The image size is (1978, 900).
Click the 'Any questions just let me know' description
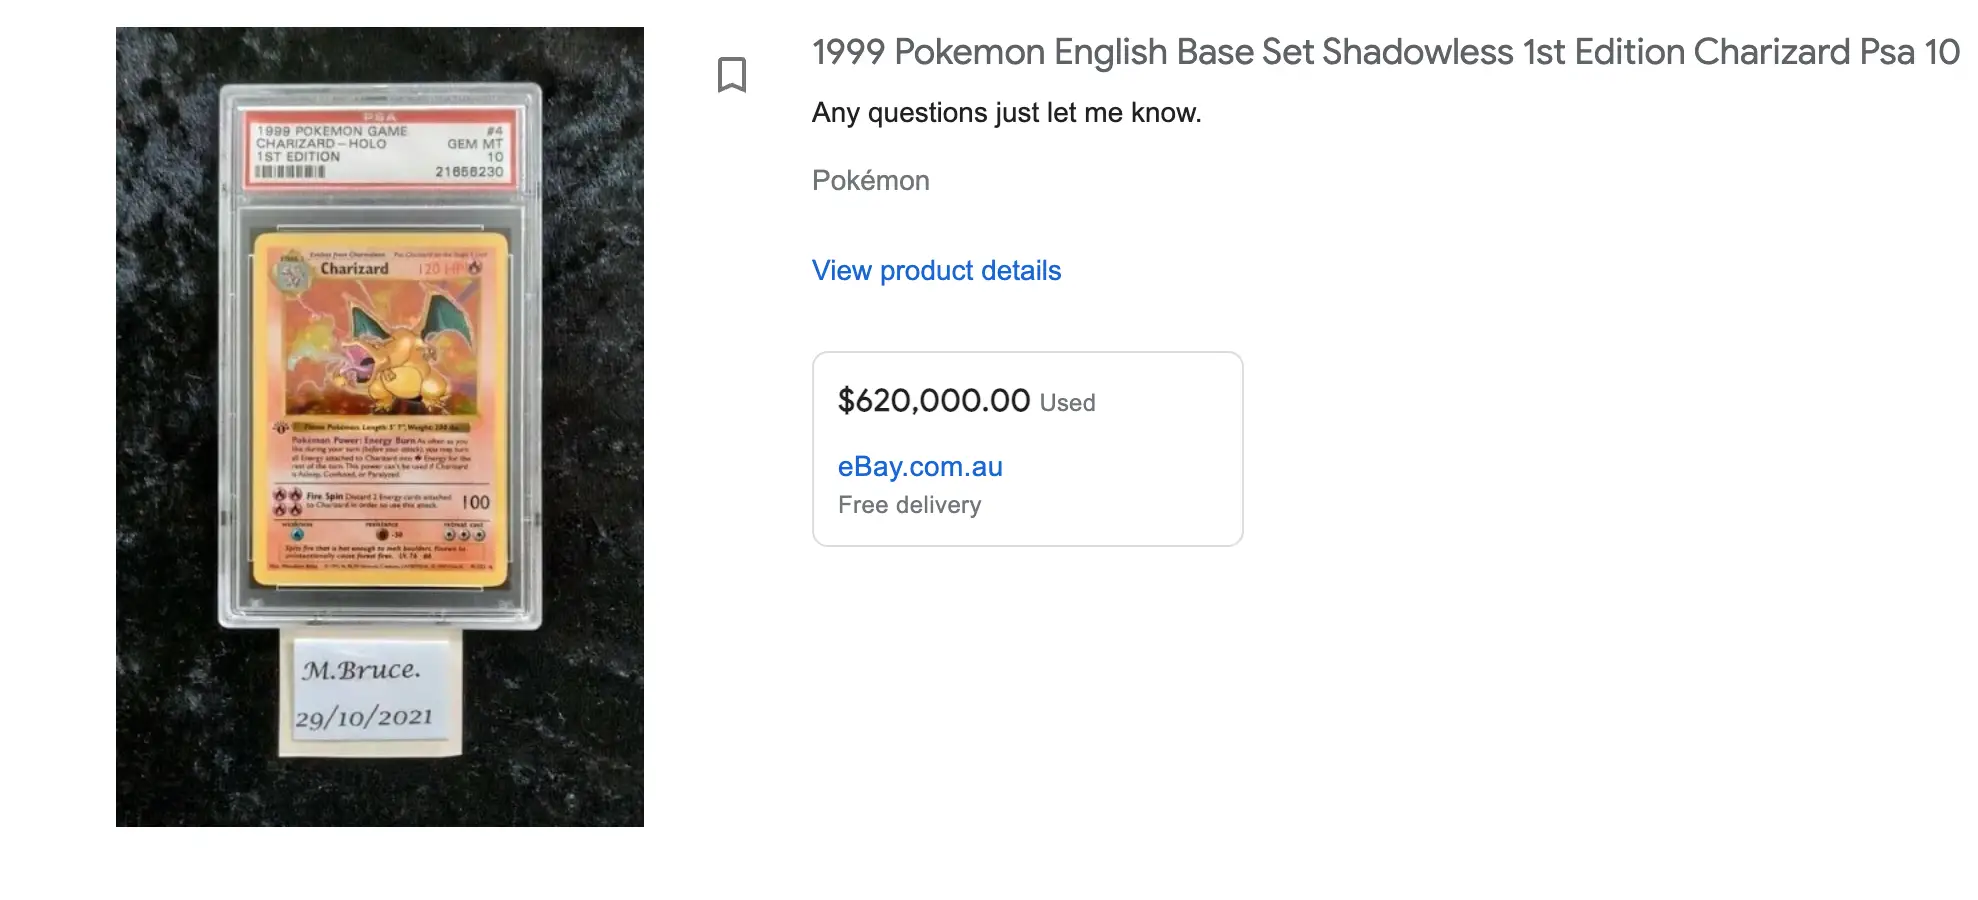[1006, 113]
